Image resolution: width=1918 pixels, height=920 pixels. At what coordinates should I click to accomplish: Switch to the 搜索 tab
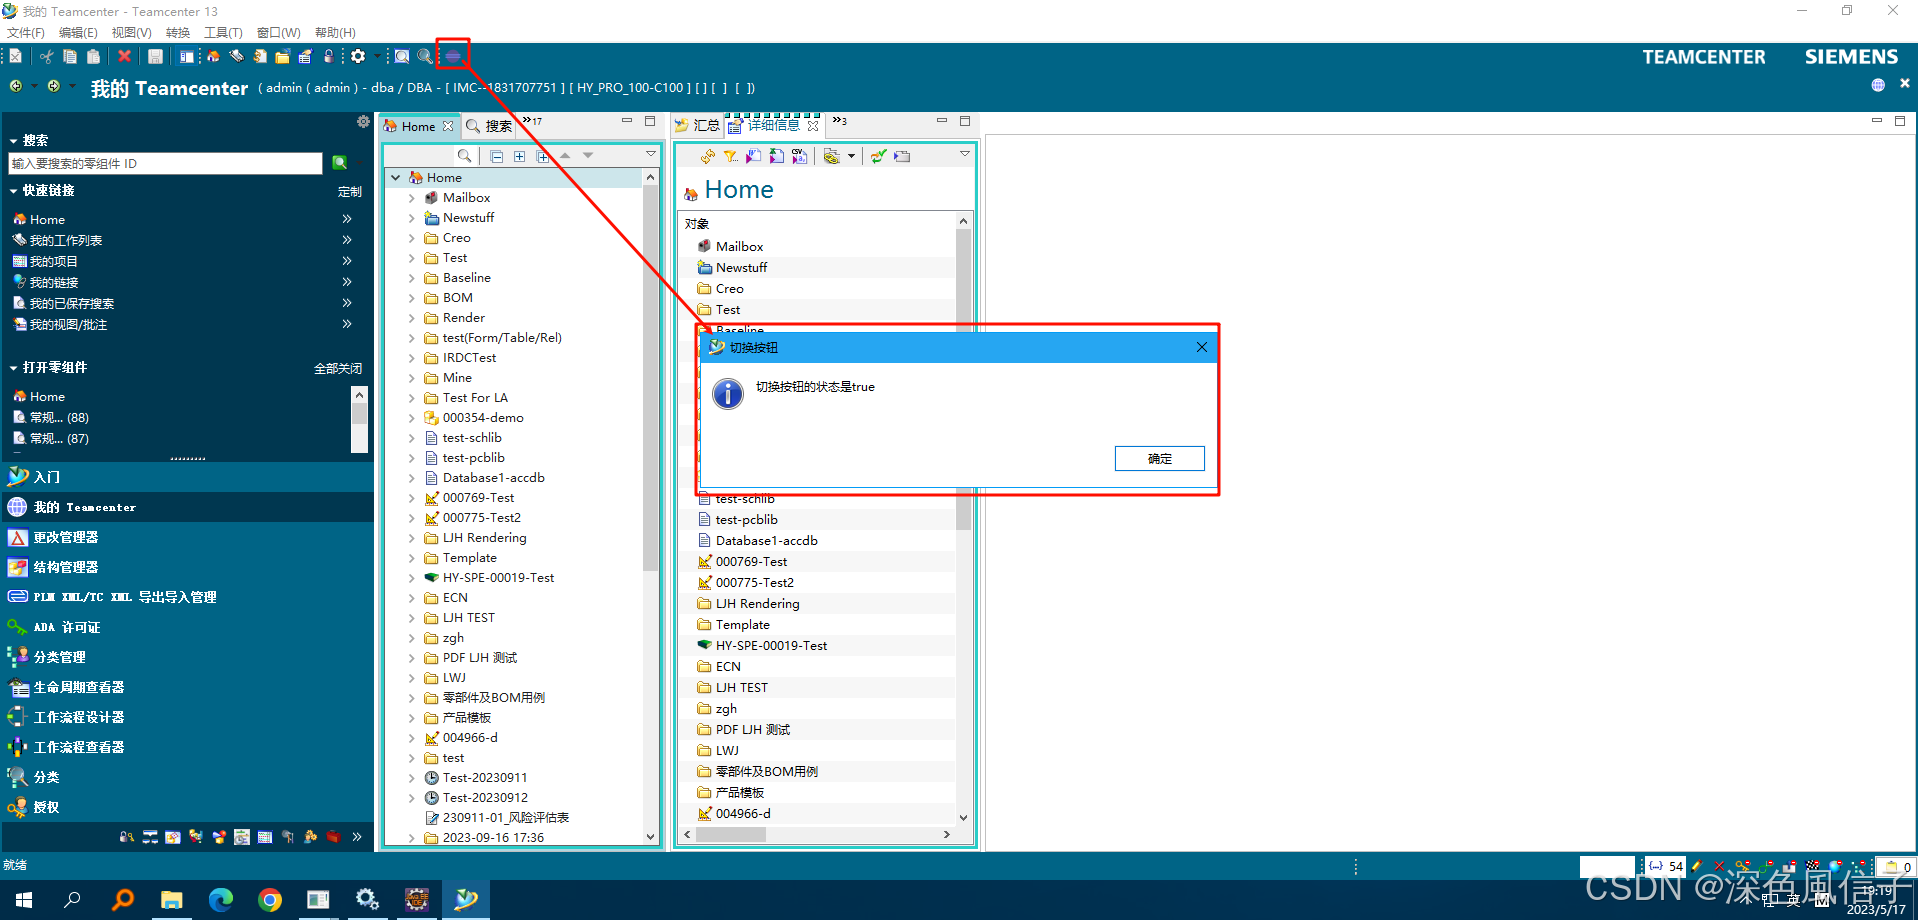pos(490,126)
